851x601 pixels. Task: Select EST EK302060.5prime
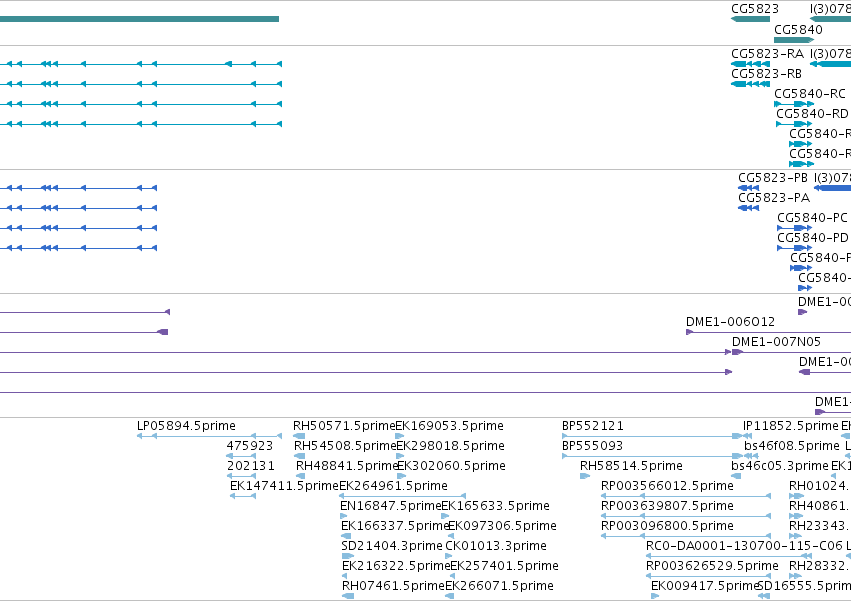click(452, 466)
